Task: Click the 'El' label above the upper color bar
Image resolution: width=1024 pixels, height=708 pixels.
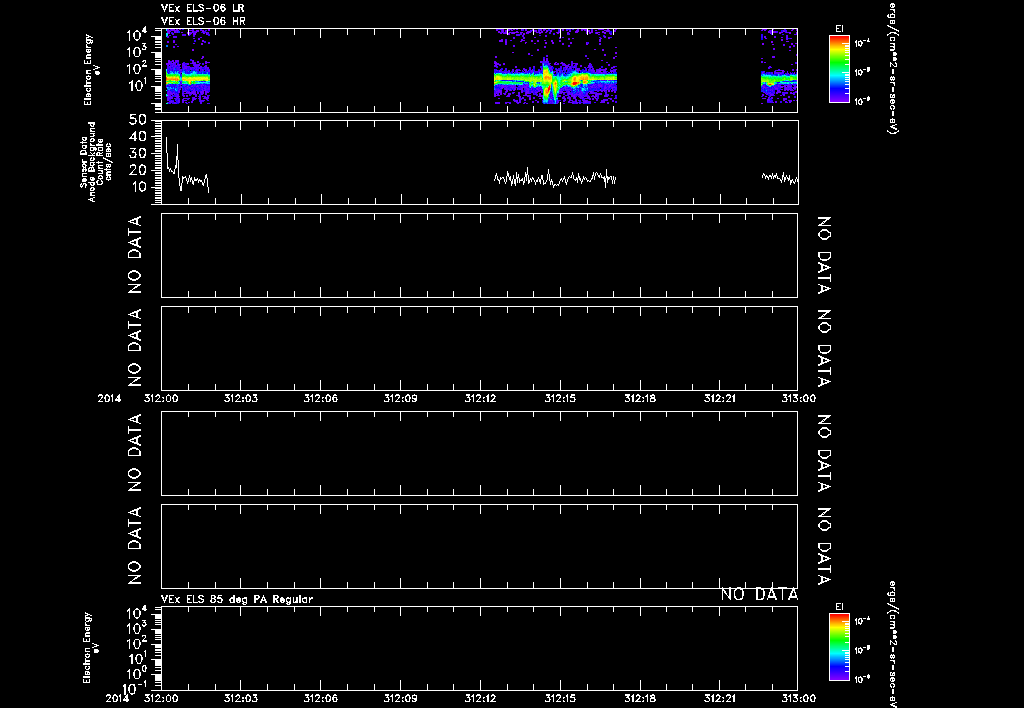Action: [839, 28]
